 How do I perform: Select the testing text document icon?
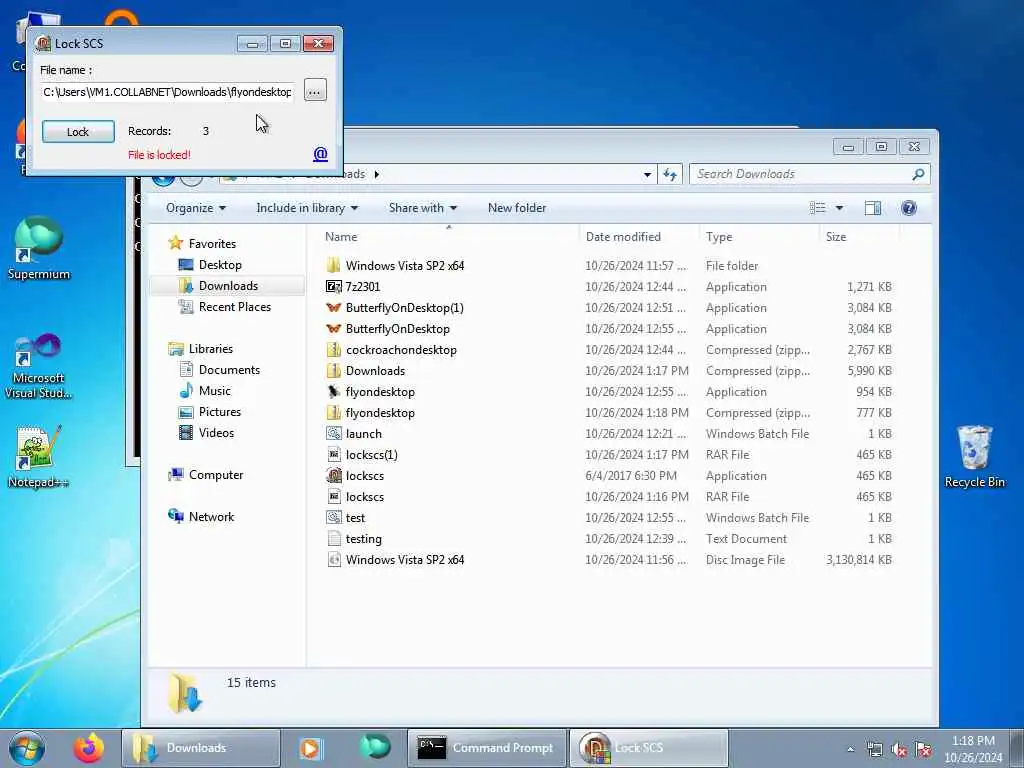coord(333,538)
